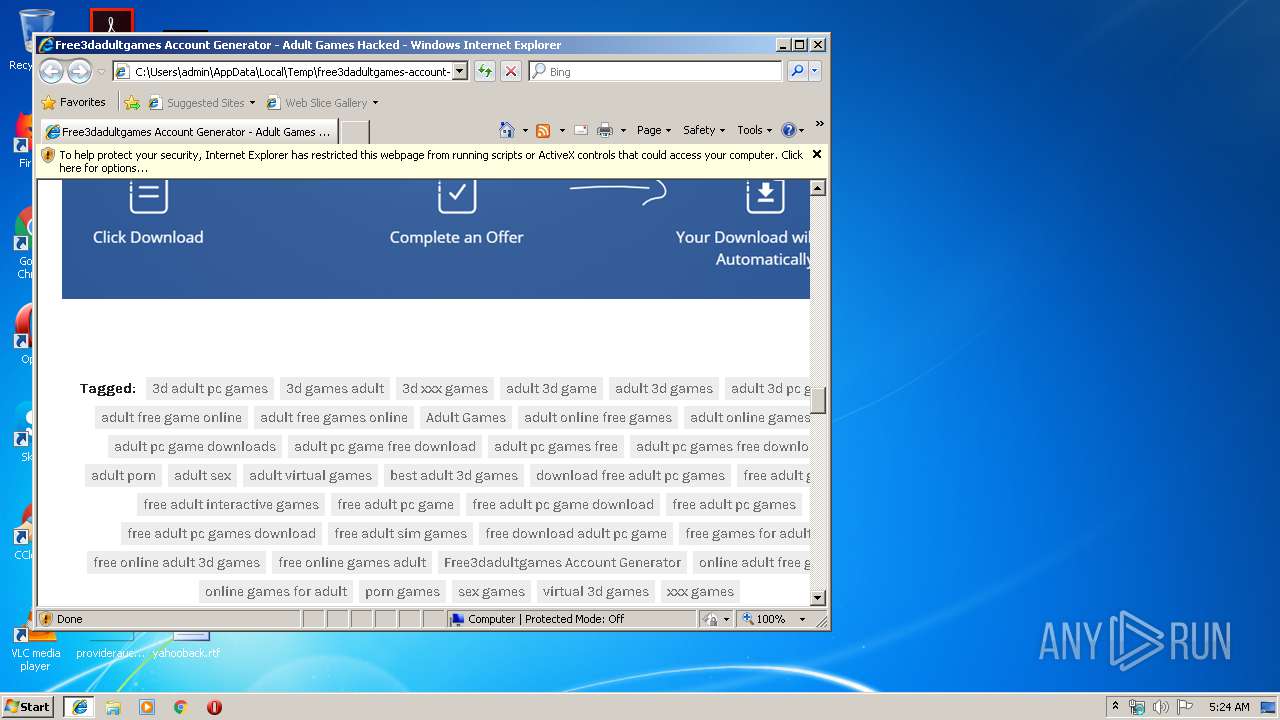Image resolution: width=1280 pixels, height=720 pixels.
Task: Click the Click Download step icon
Action: point(148,196)
